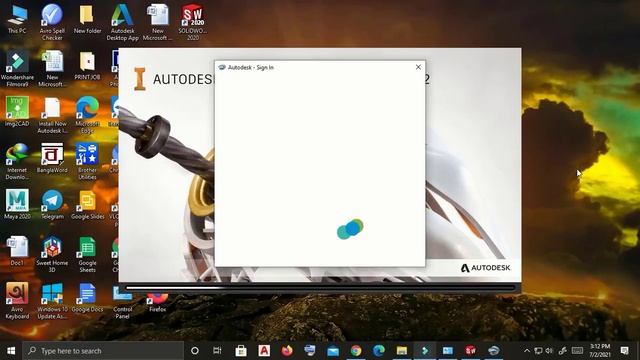The height and width of the screenshot is (360, 640).
Task: Open Microsoft Edge from the taskbar
Action: coord(379,351)
